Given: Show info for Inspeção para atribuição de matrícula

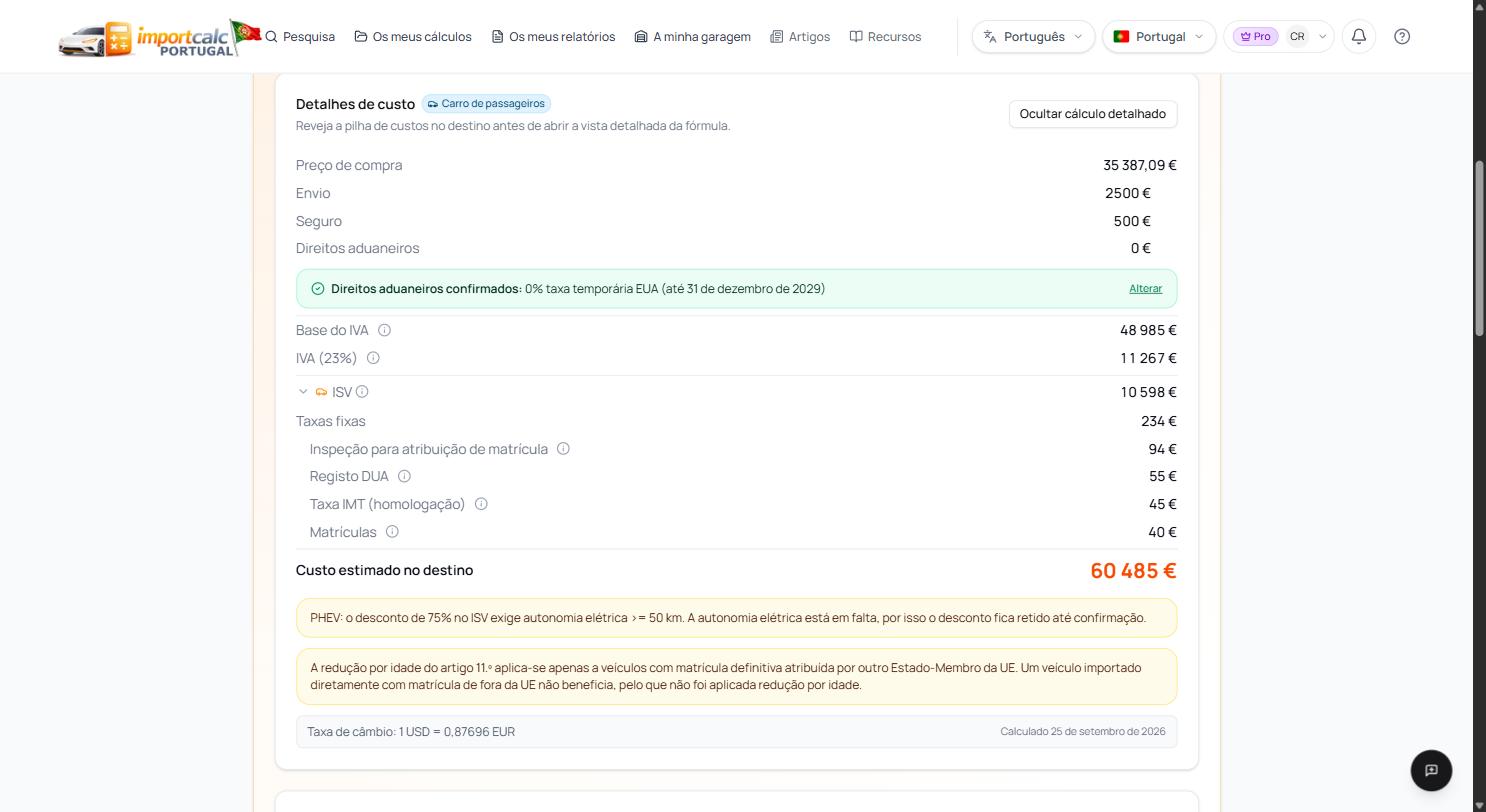Looking at the screenshot, I should tap(563, 449).
